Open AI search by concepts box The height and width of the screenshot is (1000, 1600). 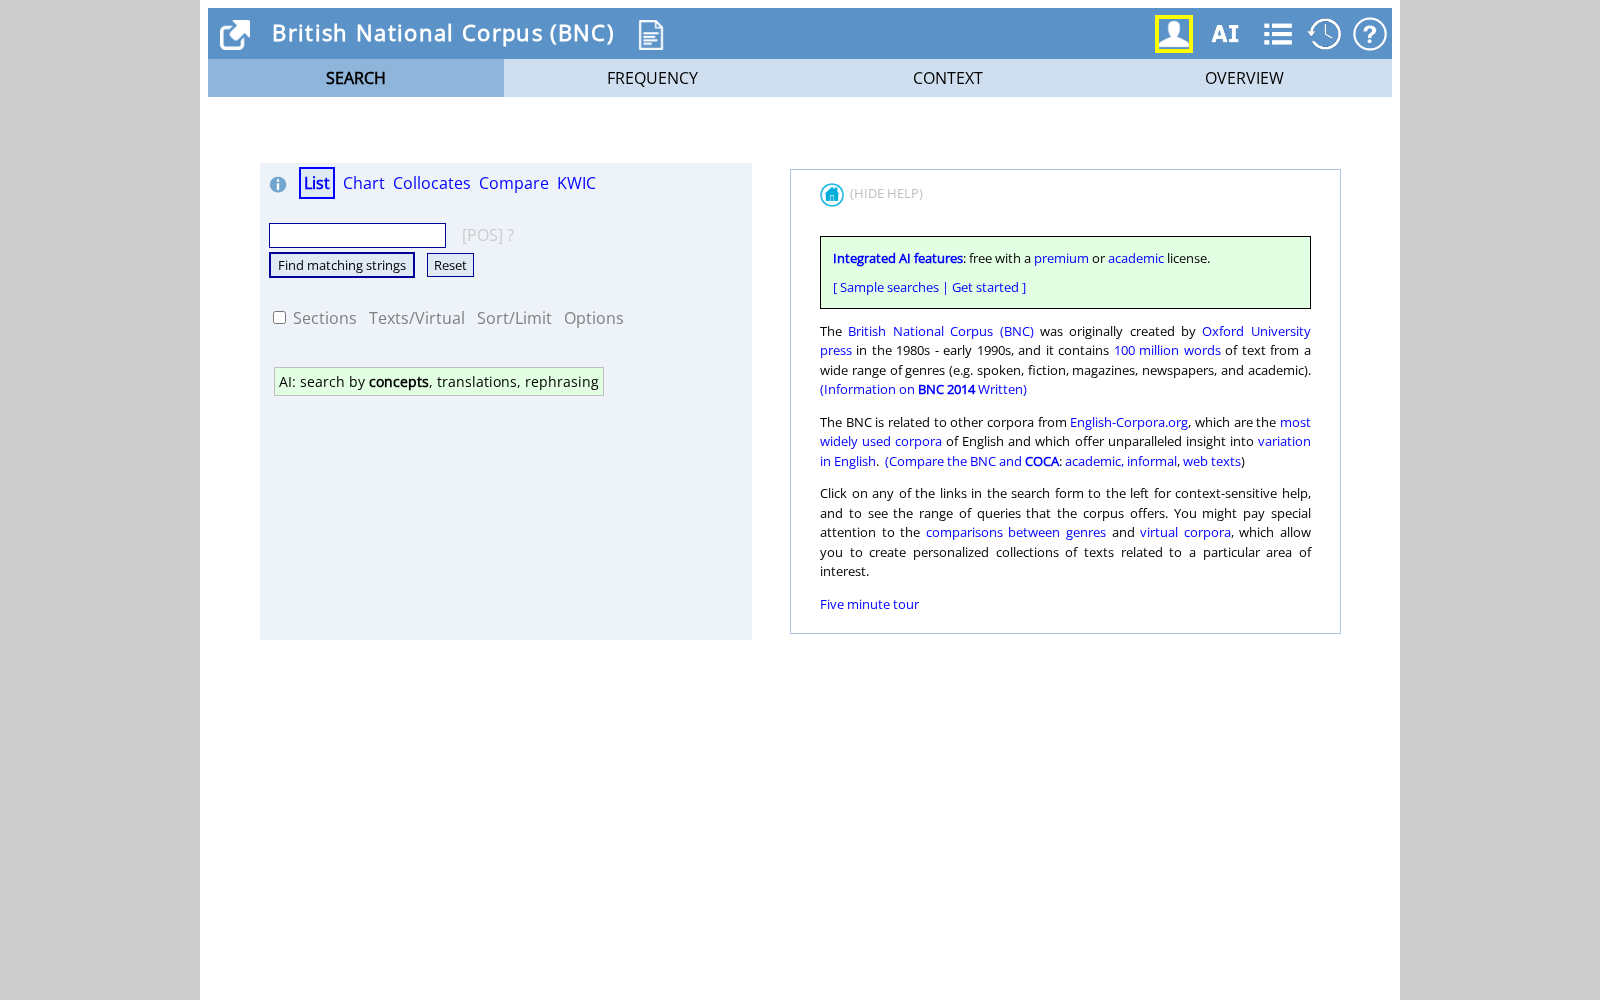click(439, 382)
